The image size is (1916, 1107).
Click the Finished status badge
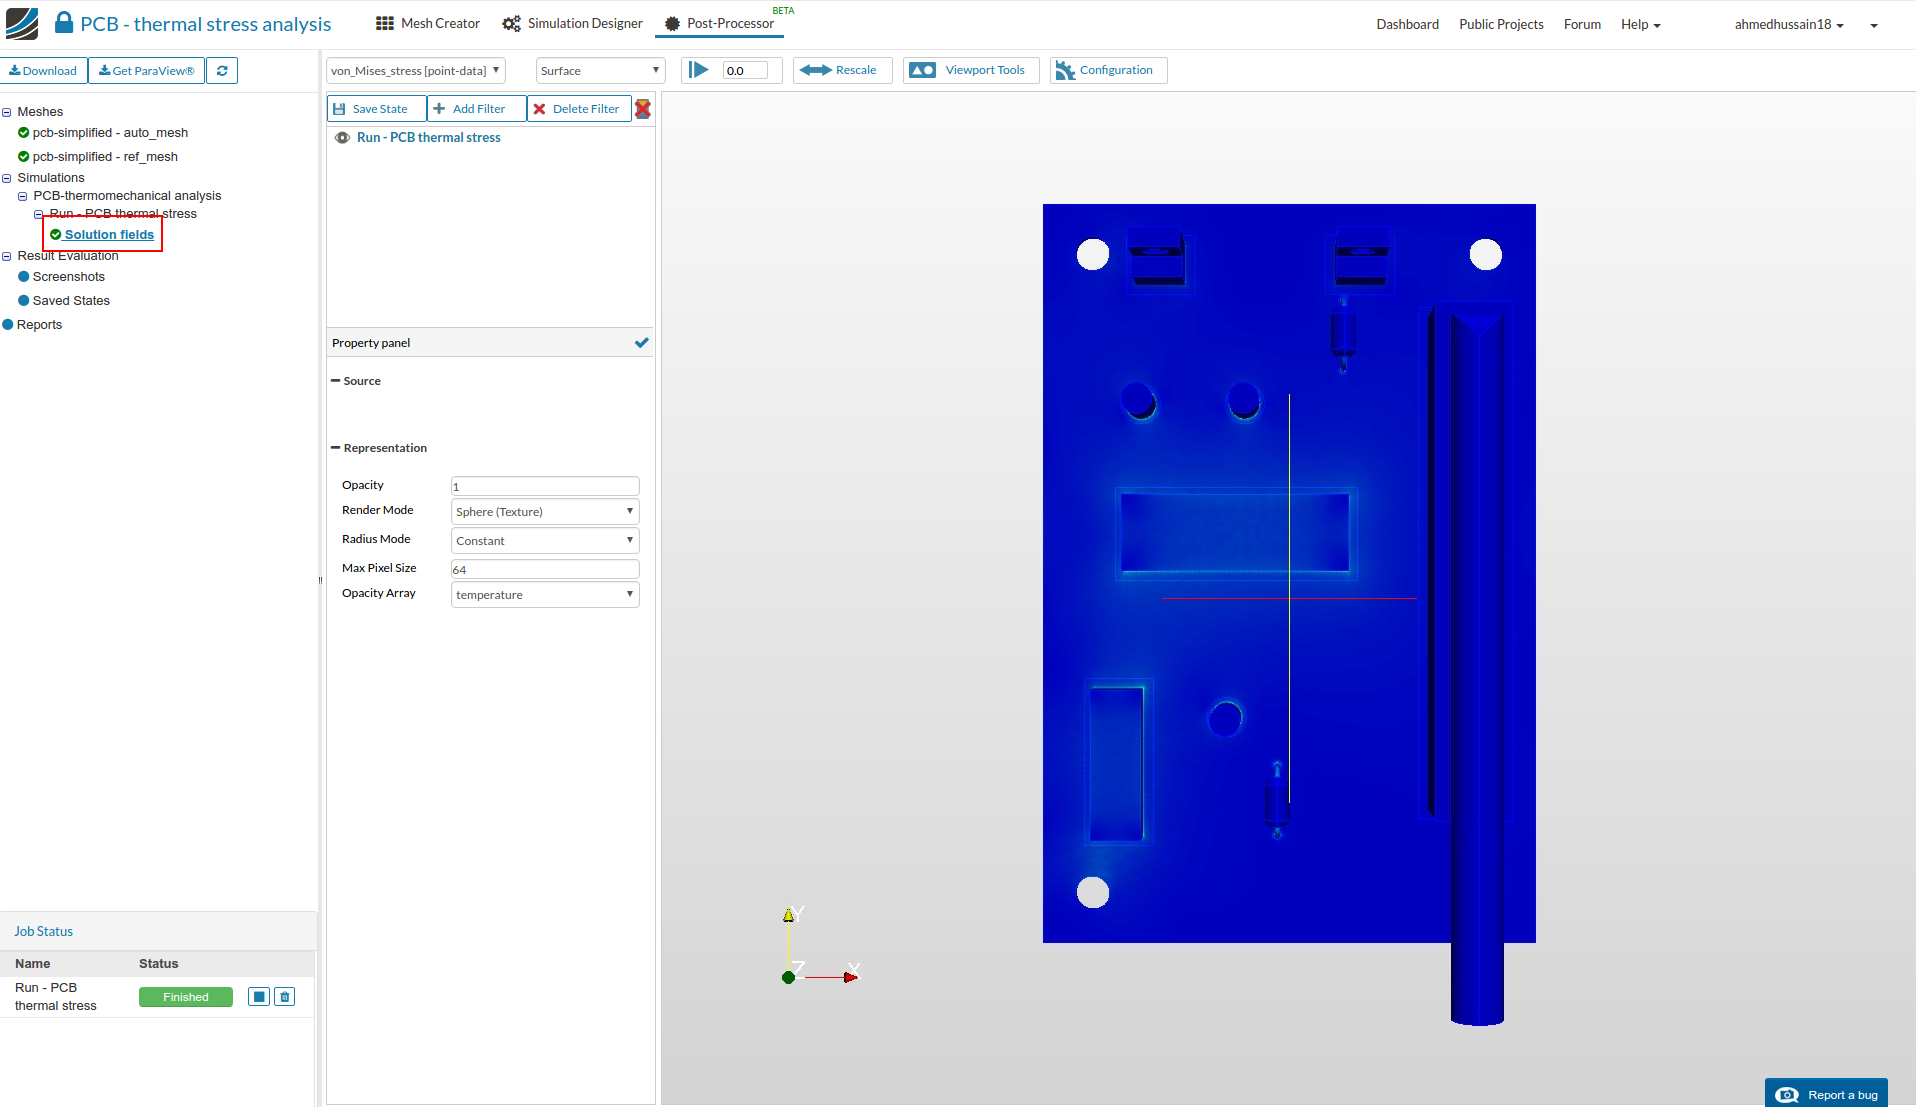(x=186, y=997)
